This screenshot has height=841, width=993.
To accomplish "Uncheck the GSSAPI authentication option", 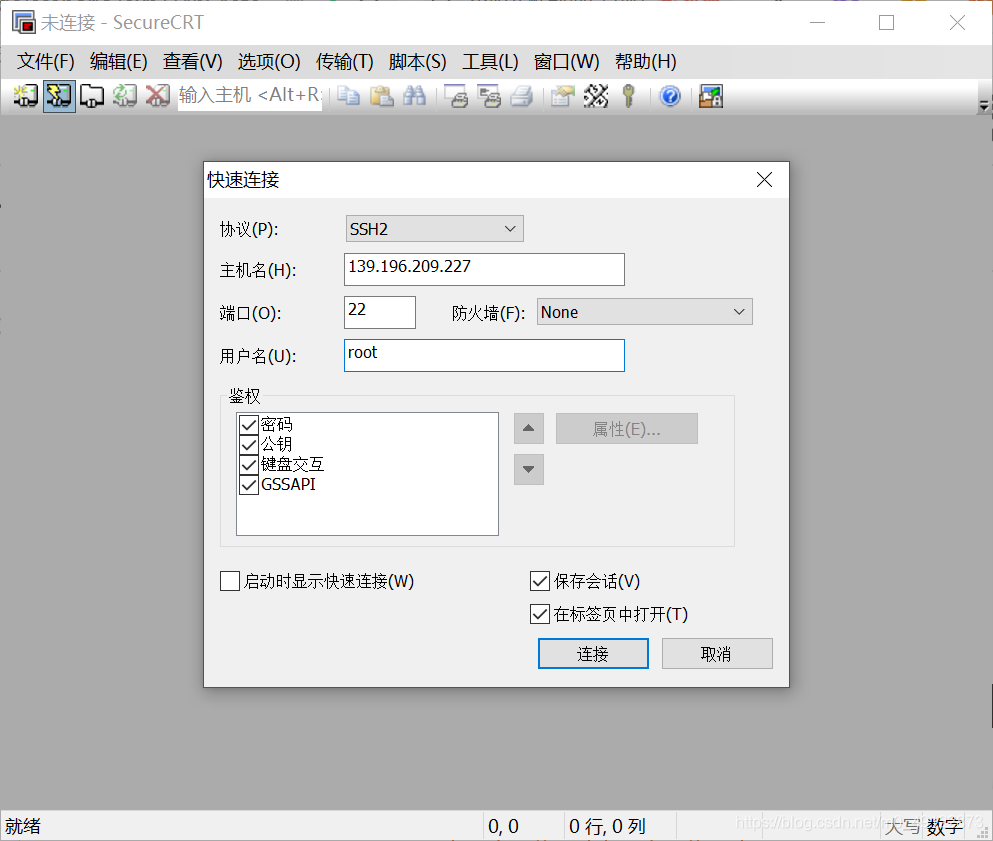I will click(248, 485).
